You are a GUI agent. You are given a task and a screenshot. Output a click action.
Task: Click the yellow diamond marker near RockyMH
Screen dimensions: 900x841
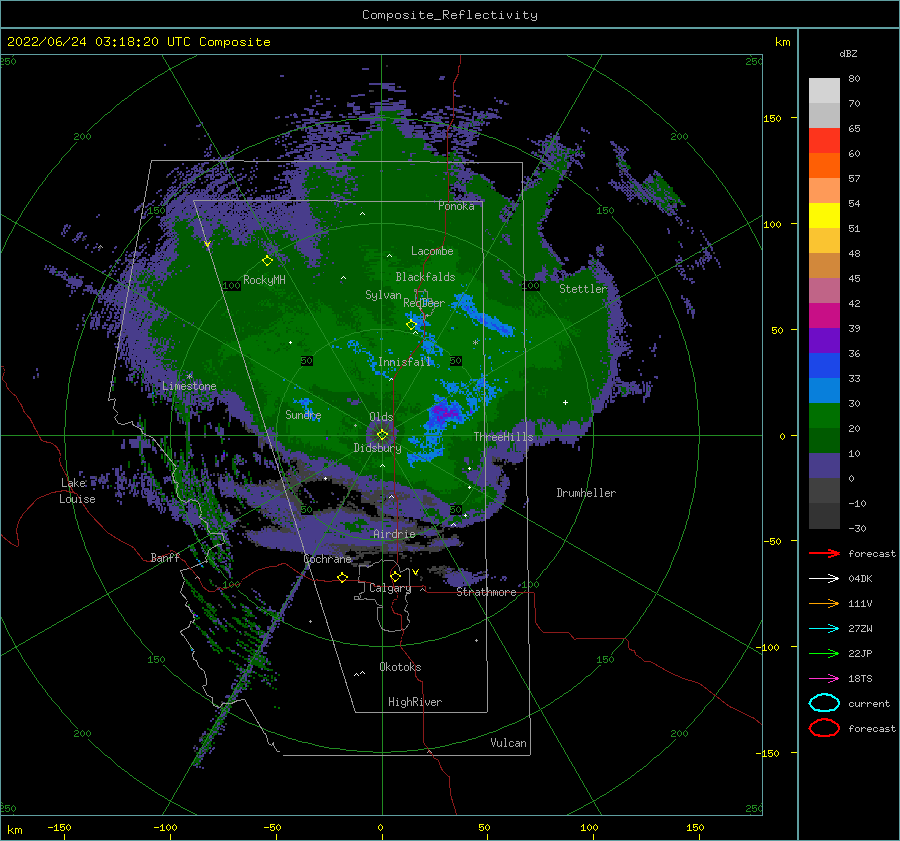click(267, 261)
